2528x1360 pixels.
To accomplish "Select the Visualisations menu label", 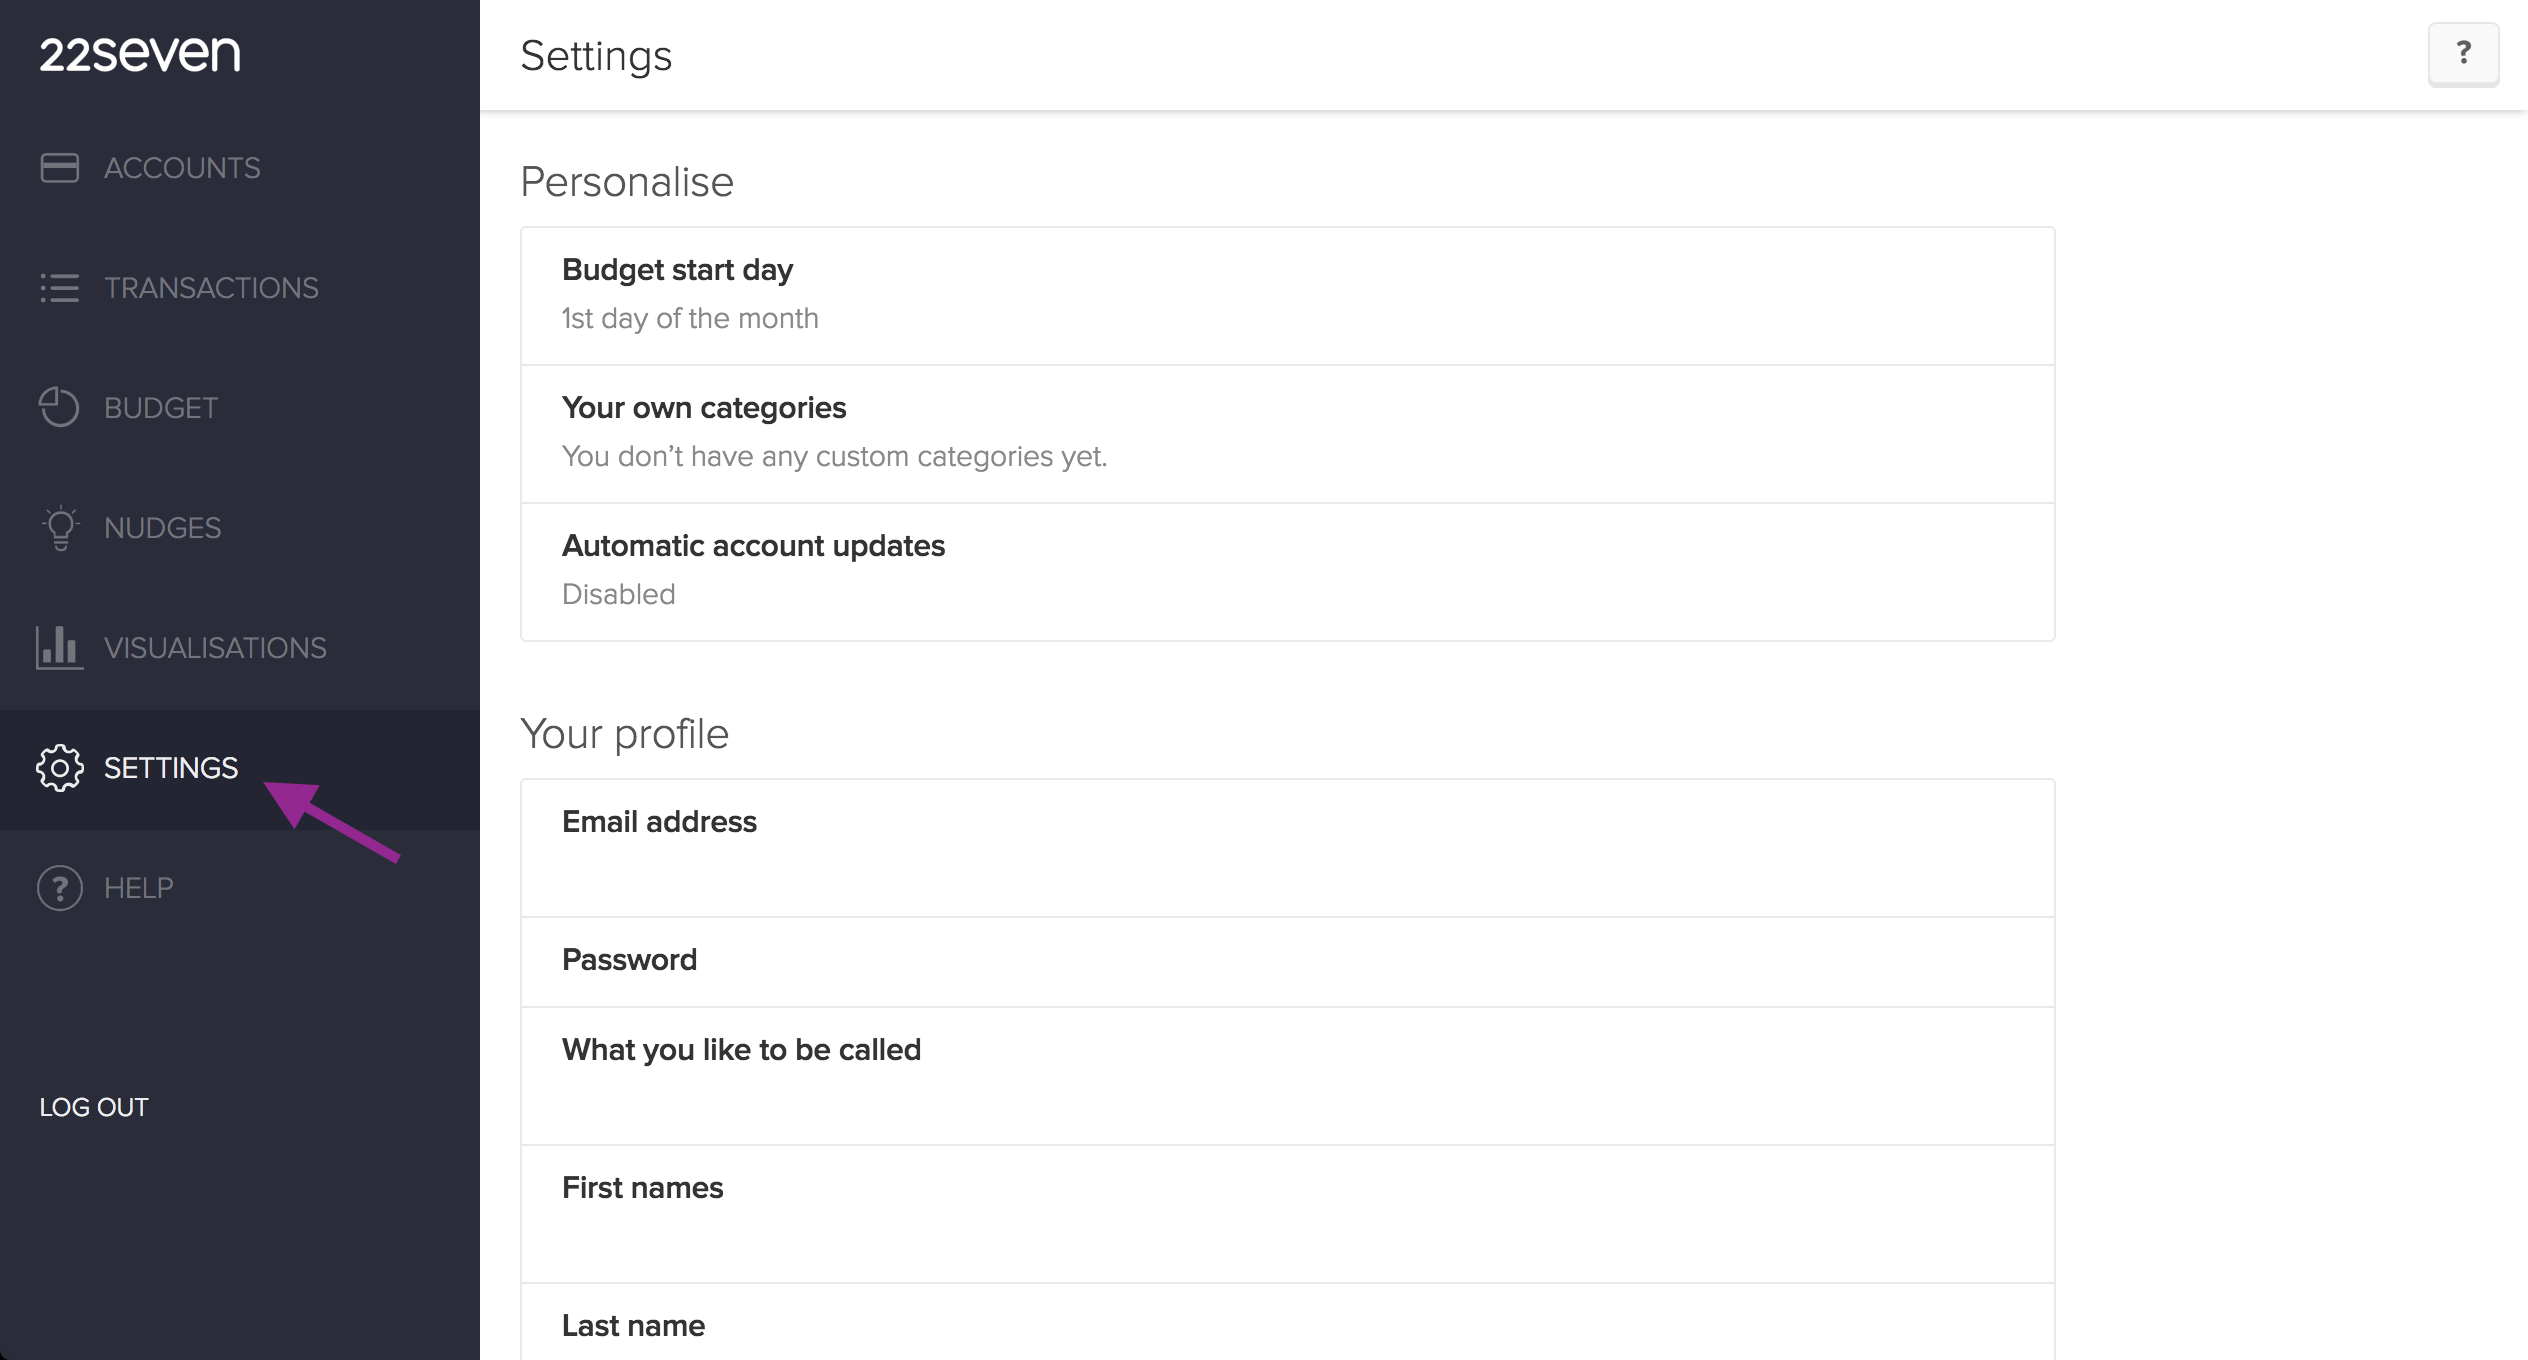I will click(215, 648).
